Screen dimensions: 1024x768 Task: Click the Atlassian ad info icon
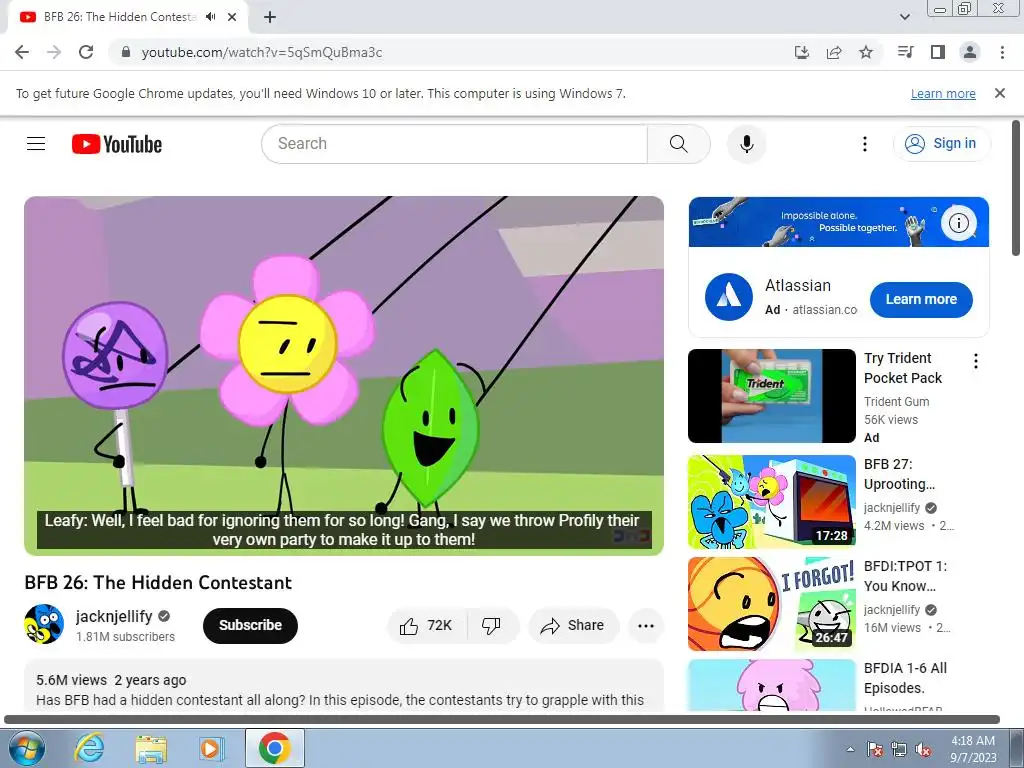[958, 223]
